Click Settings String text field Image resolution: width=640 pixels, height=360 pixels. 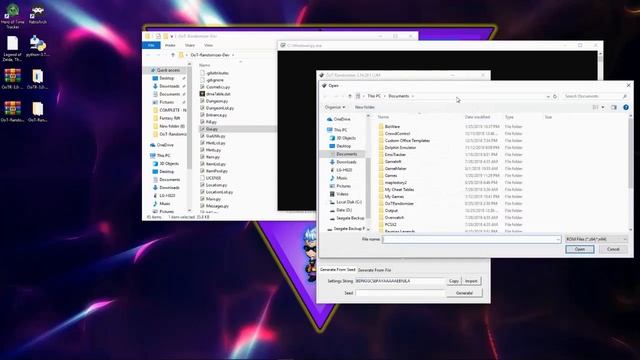(x=400, y=281)
